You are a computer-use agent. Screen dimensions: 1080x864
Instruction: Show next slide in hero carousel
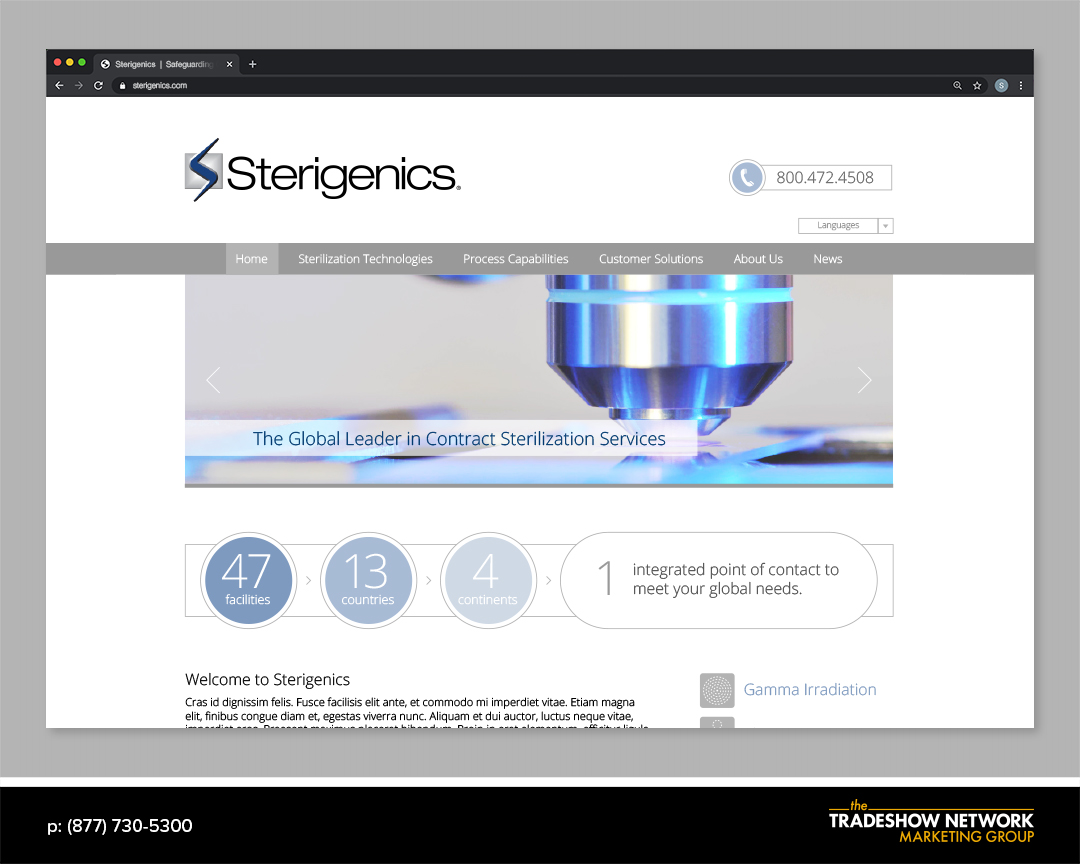864,380
